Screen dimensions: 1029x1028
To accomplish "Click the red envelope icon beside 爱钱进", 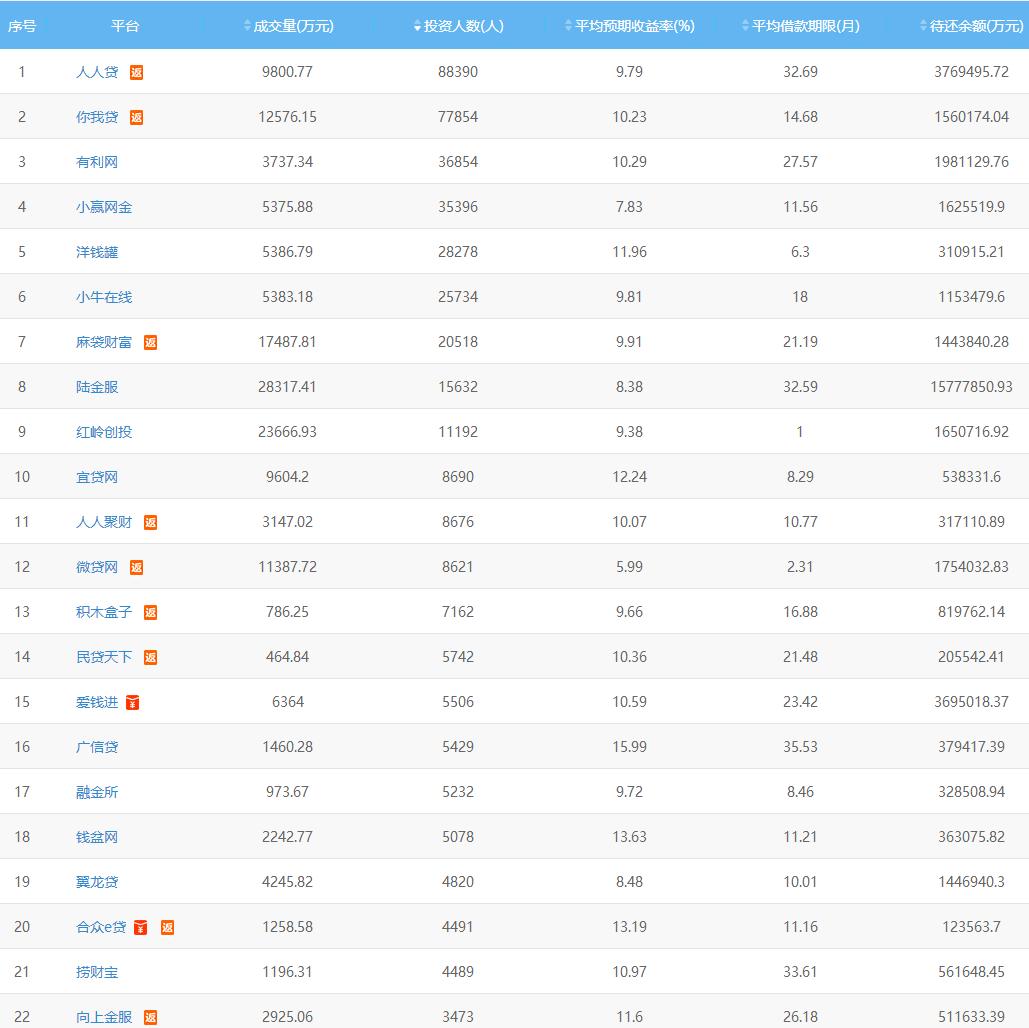I will coord(133,702).
